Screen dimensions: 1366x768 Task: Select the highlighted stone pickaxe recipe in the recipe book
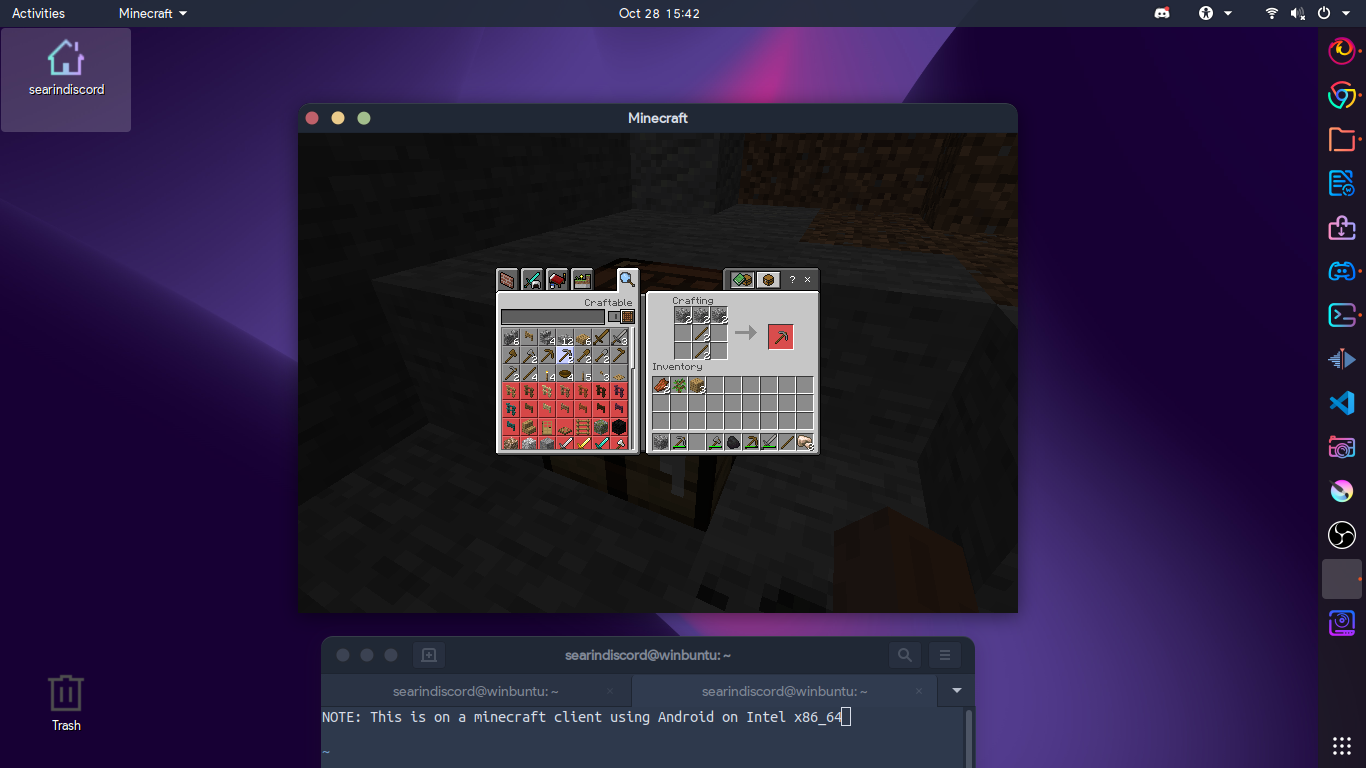point(565,356)
